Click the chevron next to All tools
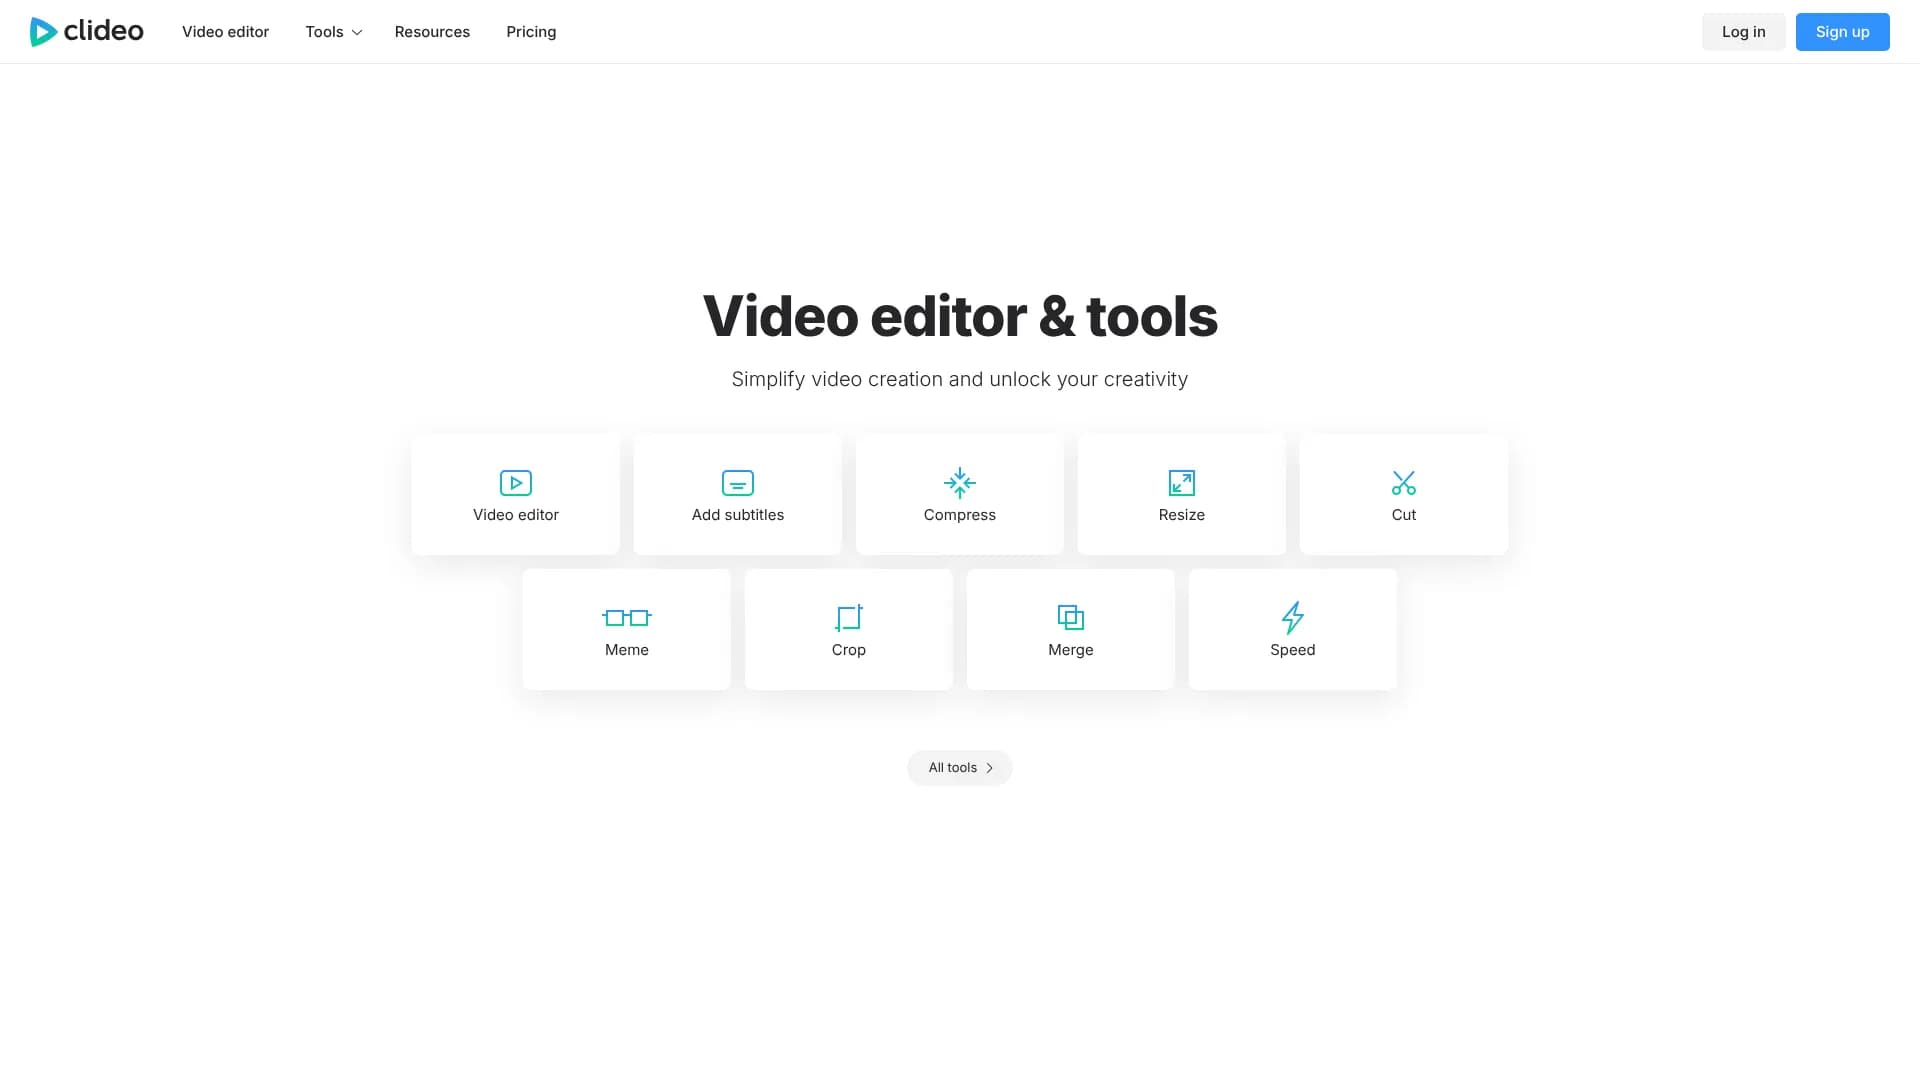 coord(989,767)
